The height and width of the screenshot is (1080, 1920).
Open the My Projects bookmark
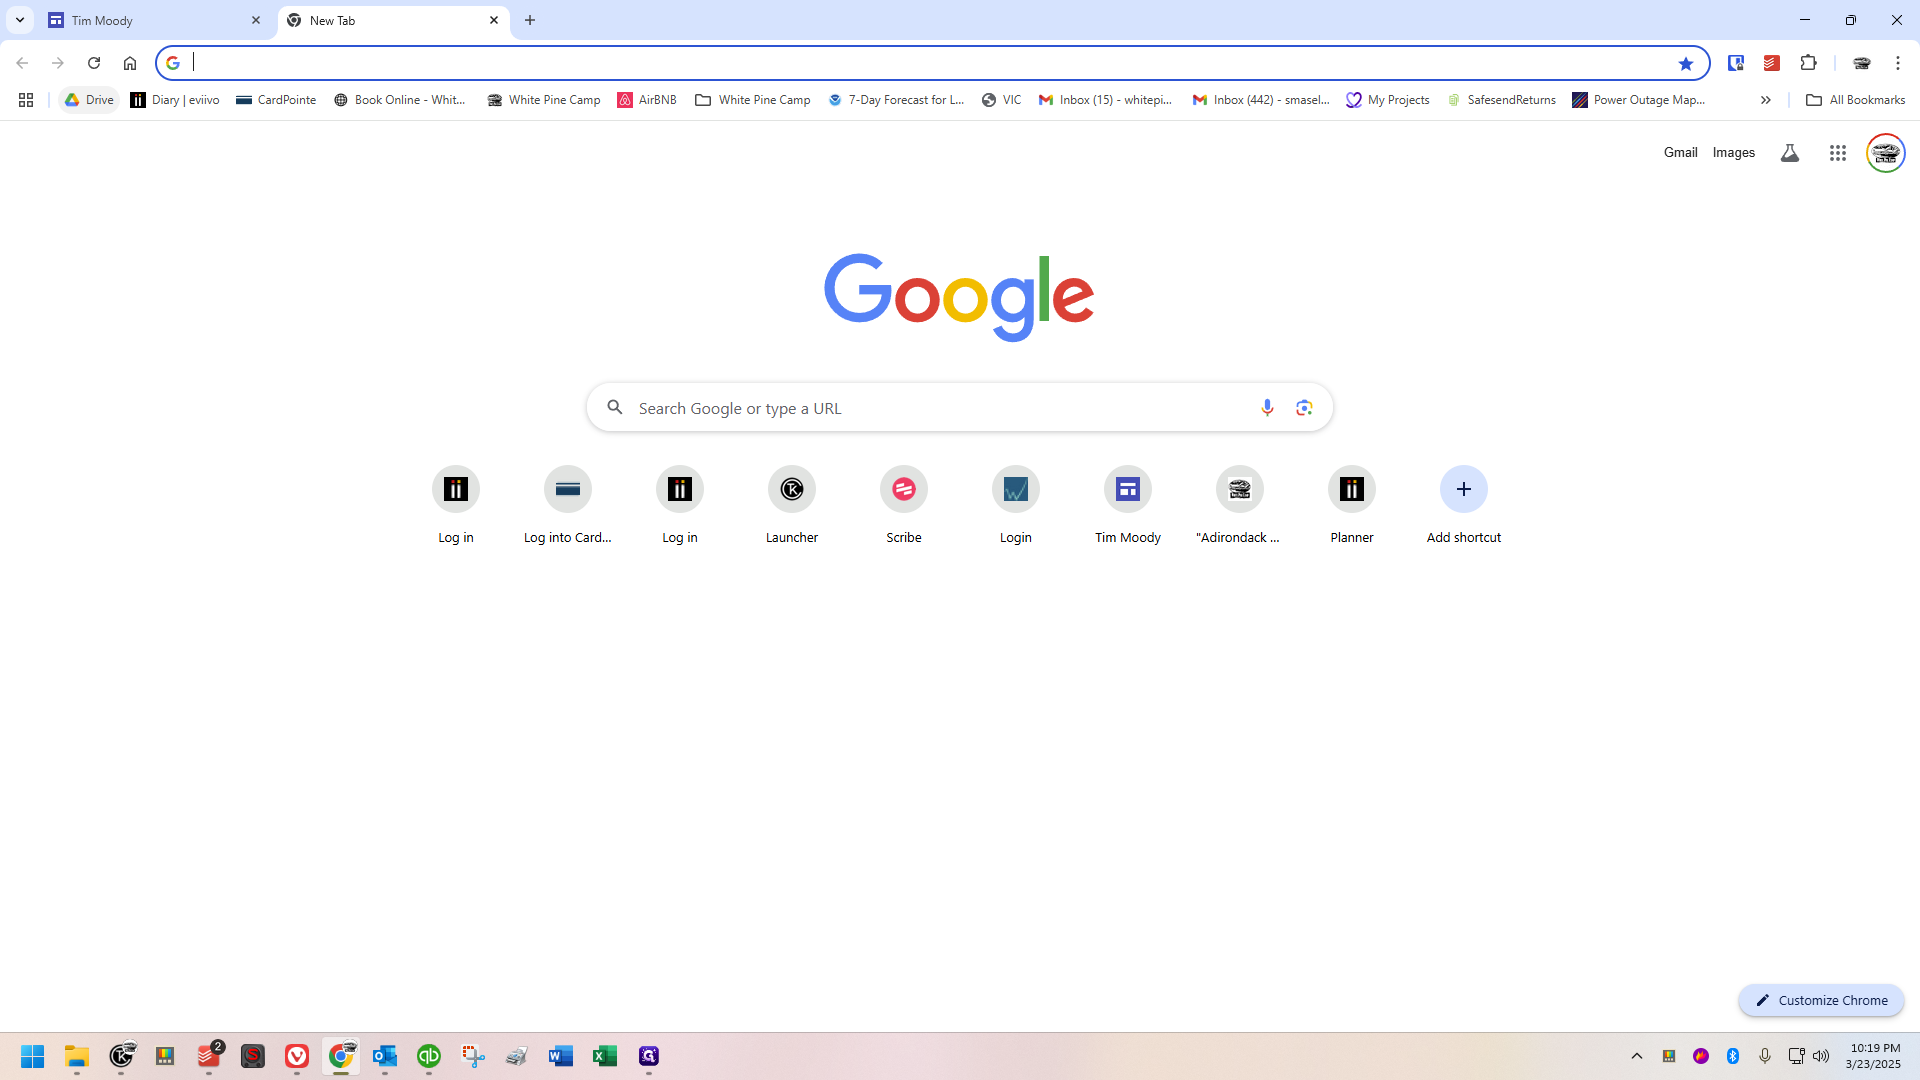point(1388,100)
